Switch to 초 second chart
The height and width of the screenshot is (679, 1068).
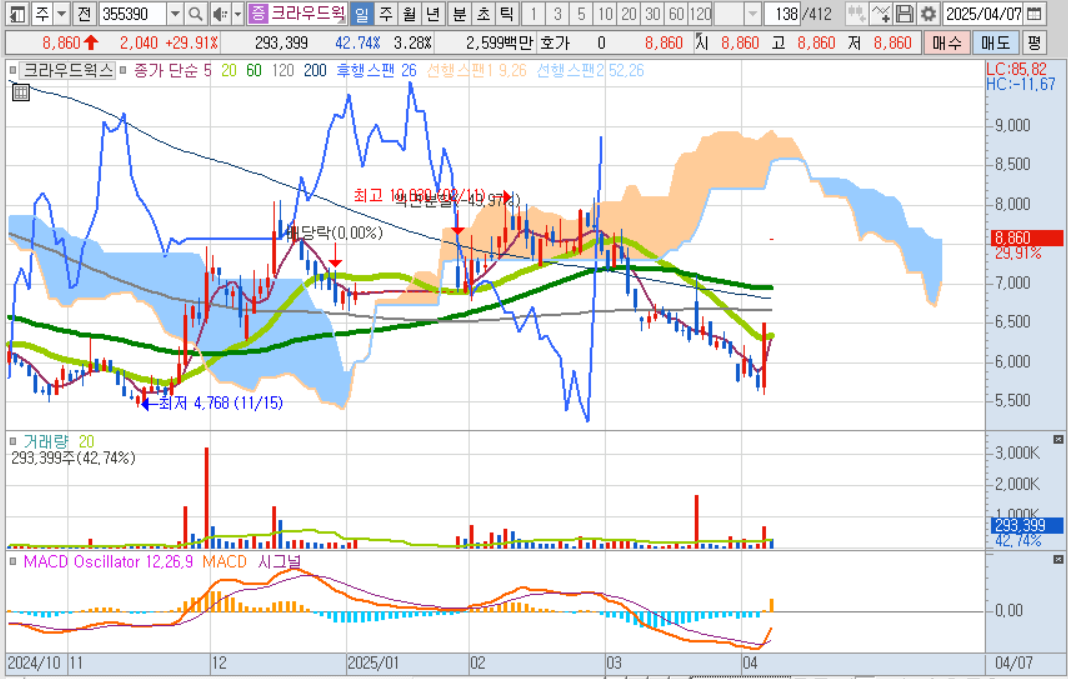(x=483, y=13)
